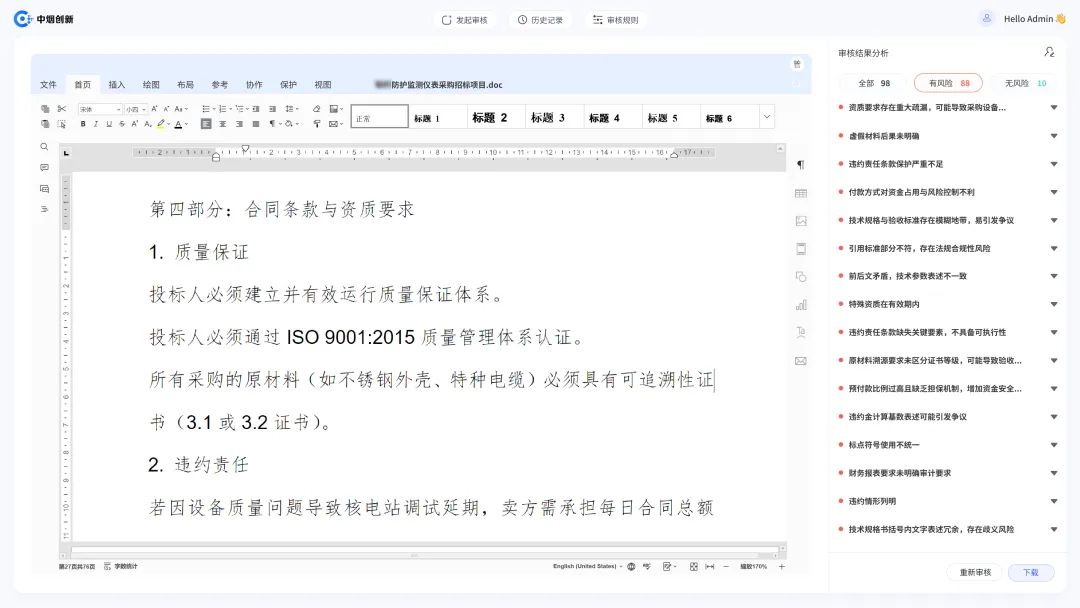
Task: Toggle spell check icon in status bar
Action: pos(647,566)
